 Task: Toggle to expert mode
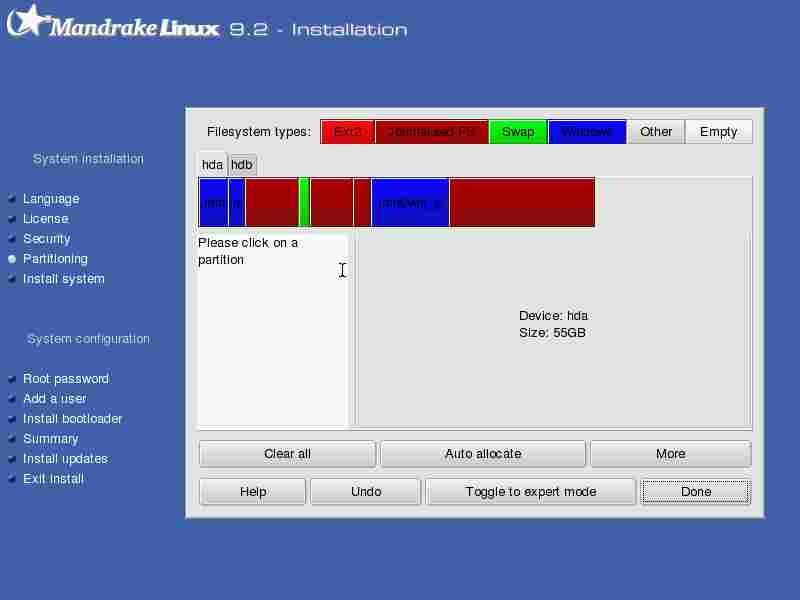pos(530,492)
